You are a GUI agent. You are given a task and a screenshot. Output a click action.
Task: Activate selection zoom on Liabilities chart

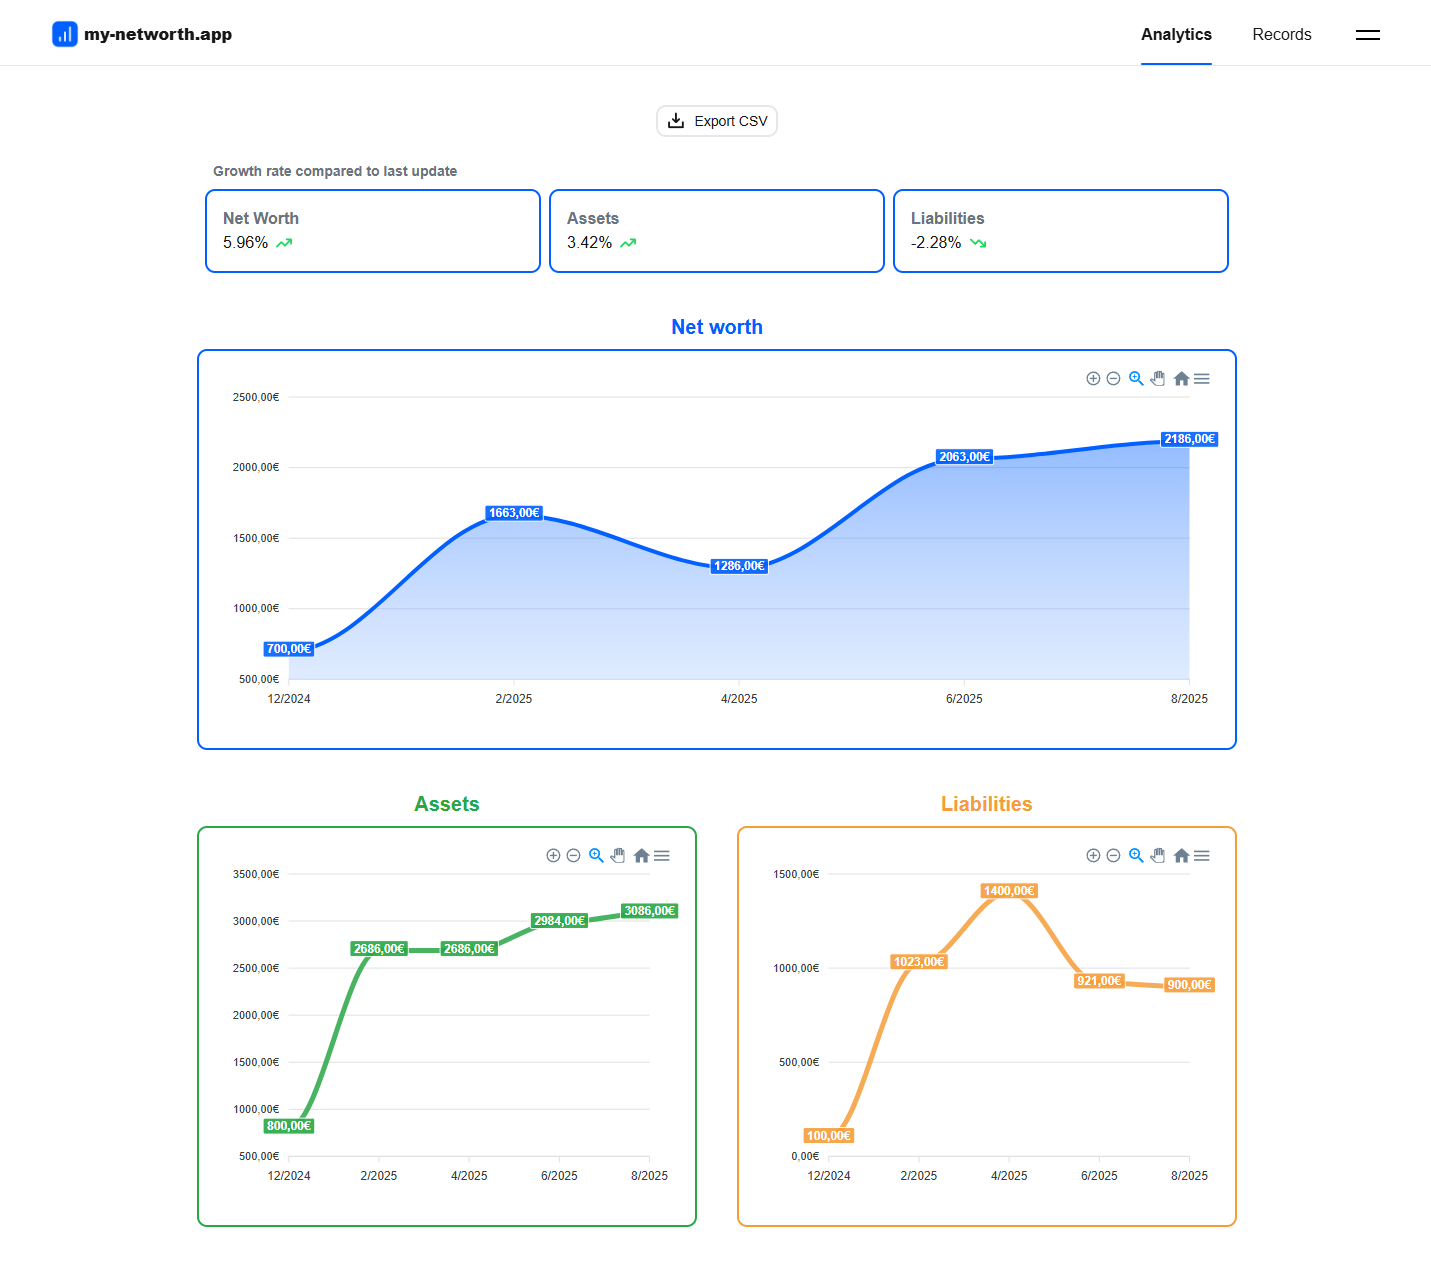(x=1136, y=856)
